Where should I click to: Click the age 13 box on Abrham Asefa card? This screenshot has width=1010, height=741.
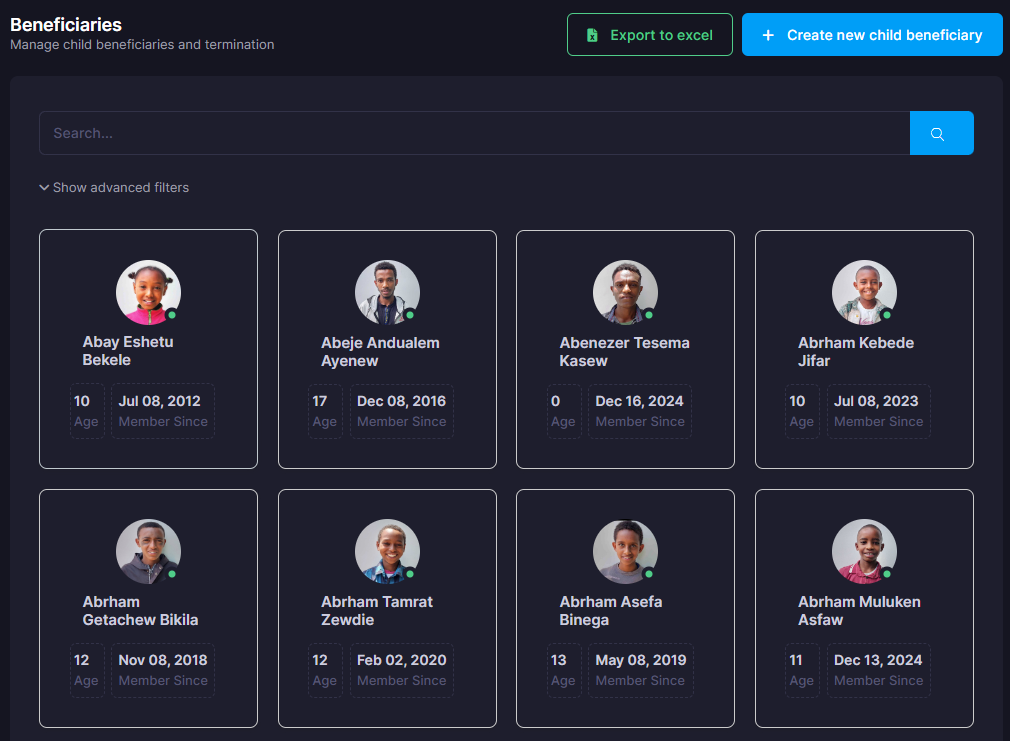click(564, 670)
